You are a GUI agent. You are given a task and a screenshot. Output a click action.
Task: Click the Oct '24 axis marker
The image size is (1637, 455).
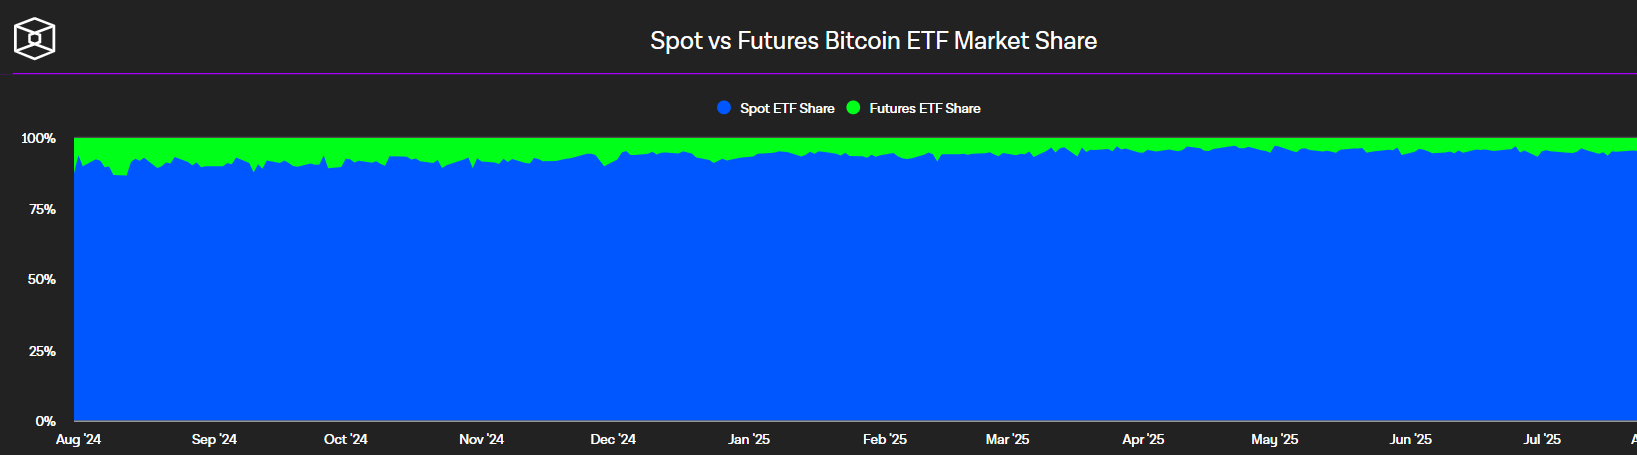(x=345, y=439)
